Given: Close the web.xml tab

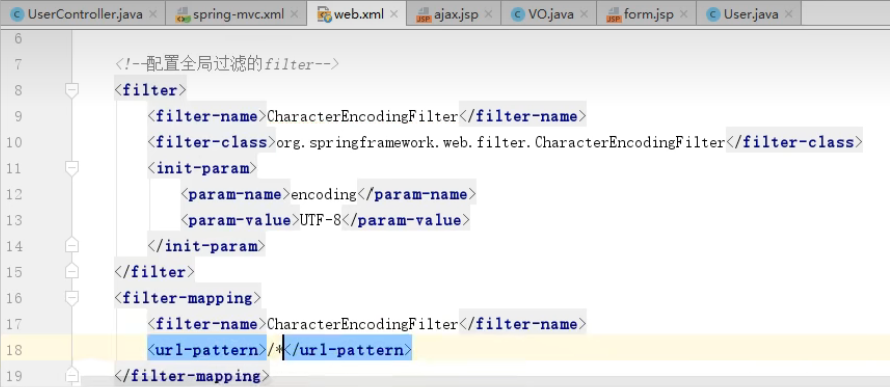Looking at the screenshot, I should (393, 15).
